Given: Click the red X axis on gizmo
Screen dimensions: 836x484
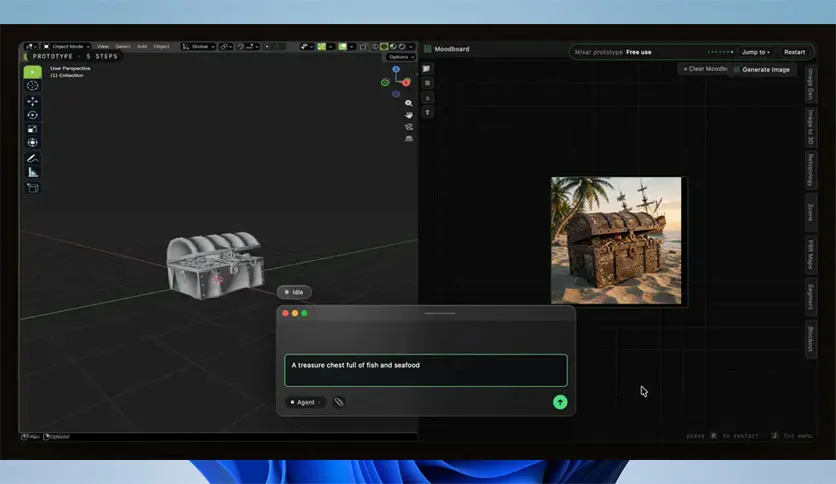Looking at the screenshot, I should point(406,82).
